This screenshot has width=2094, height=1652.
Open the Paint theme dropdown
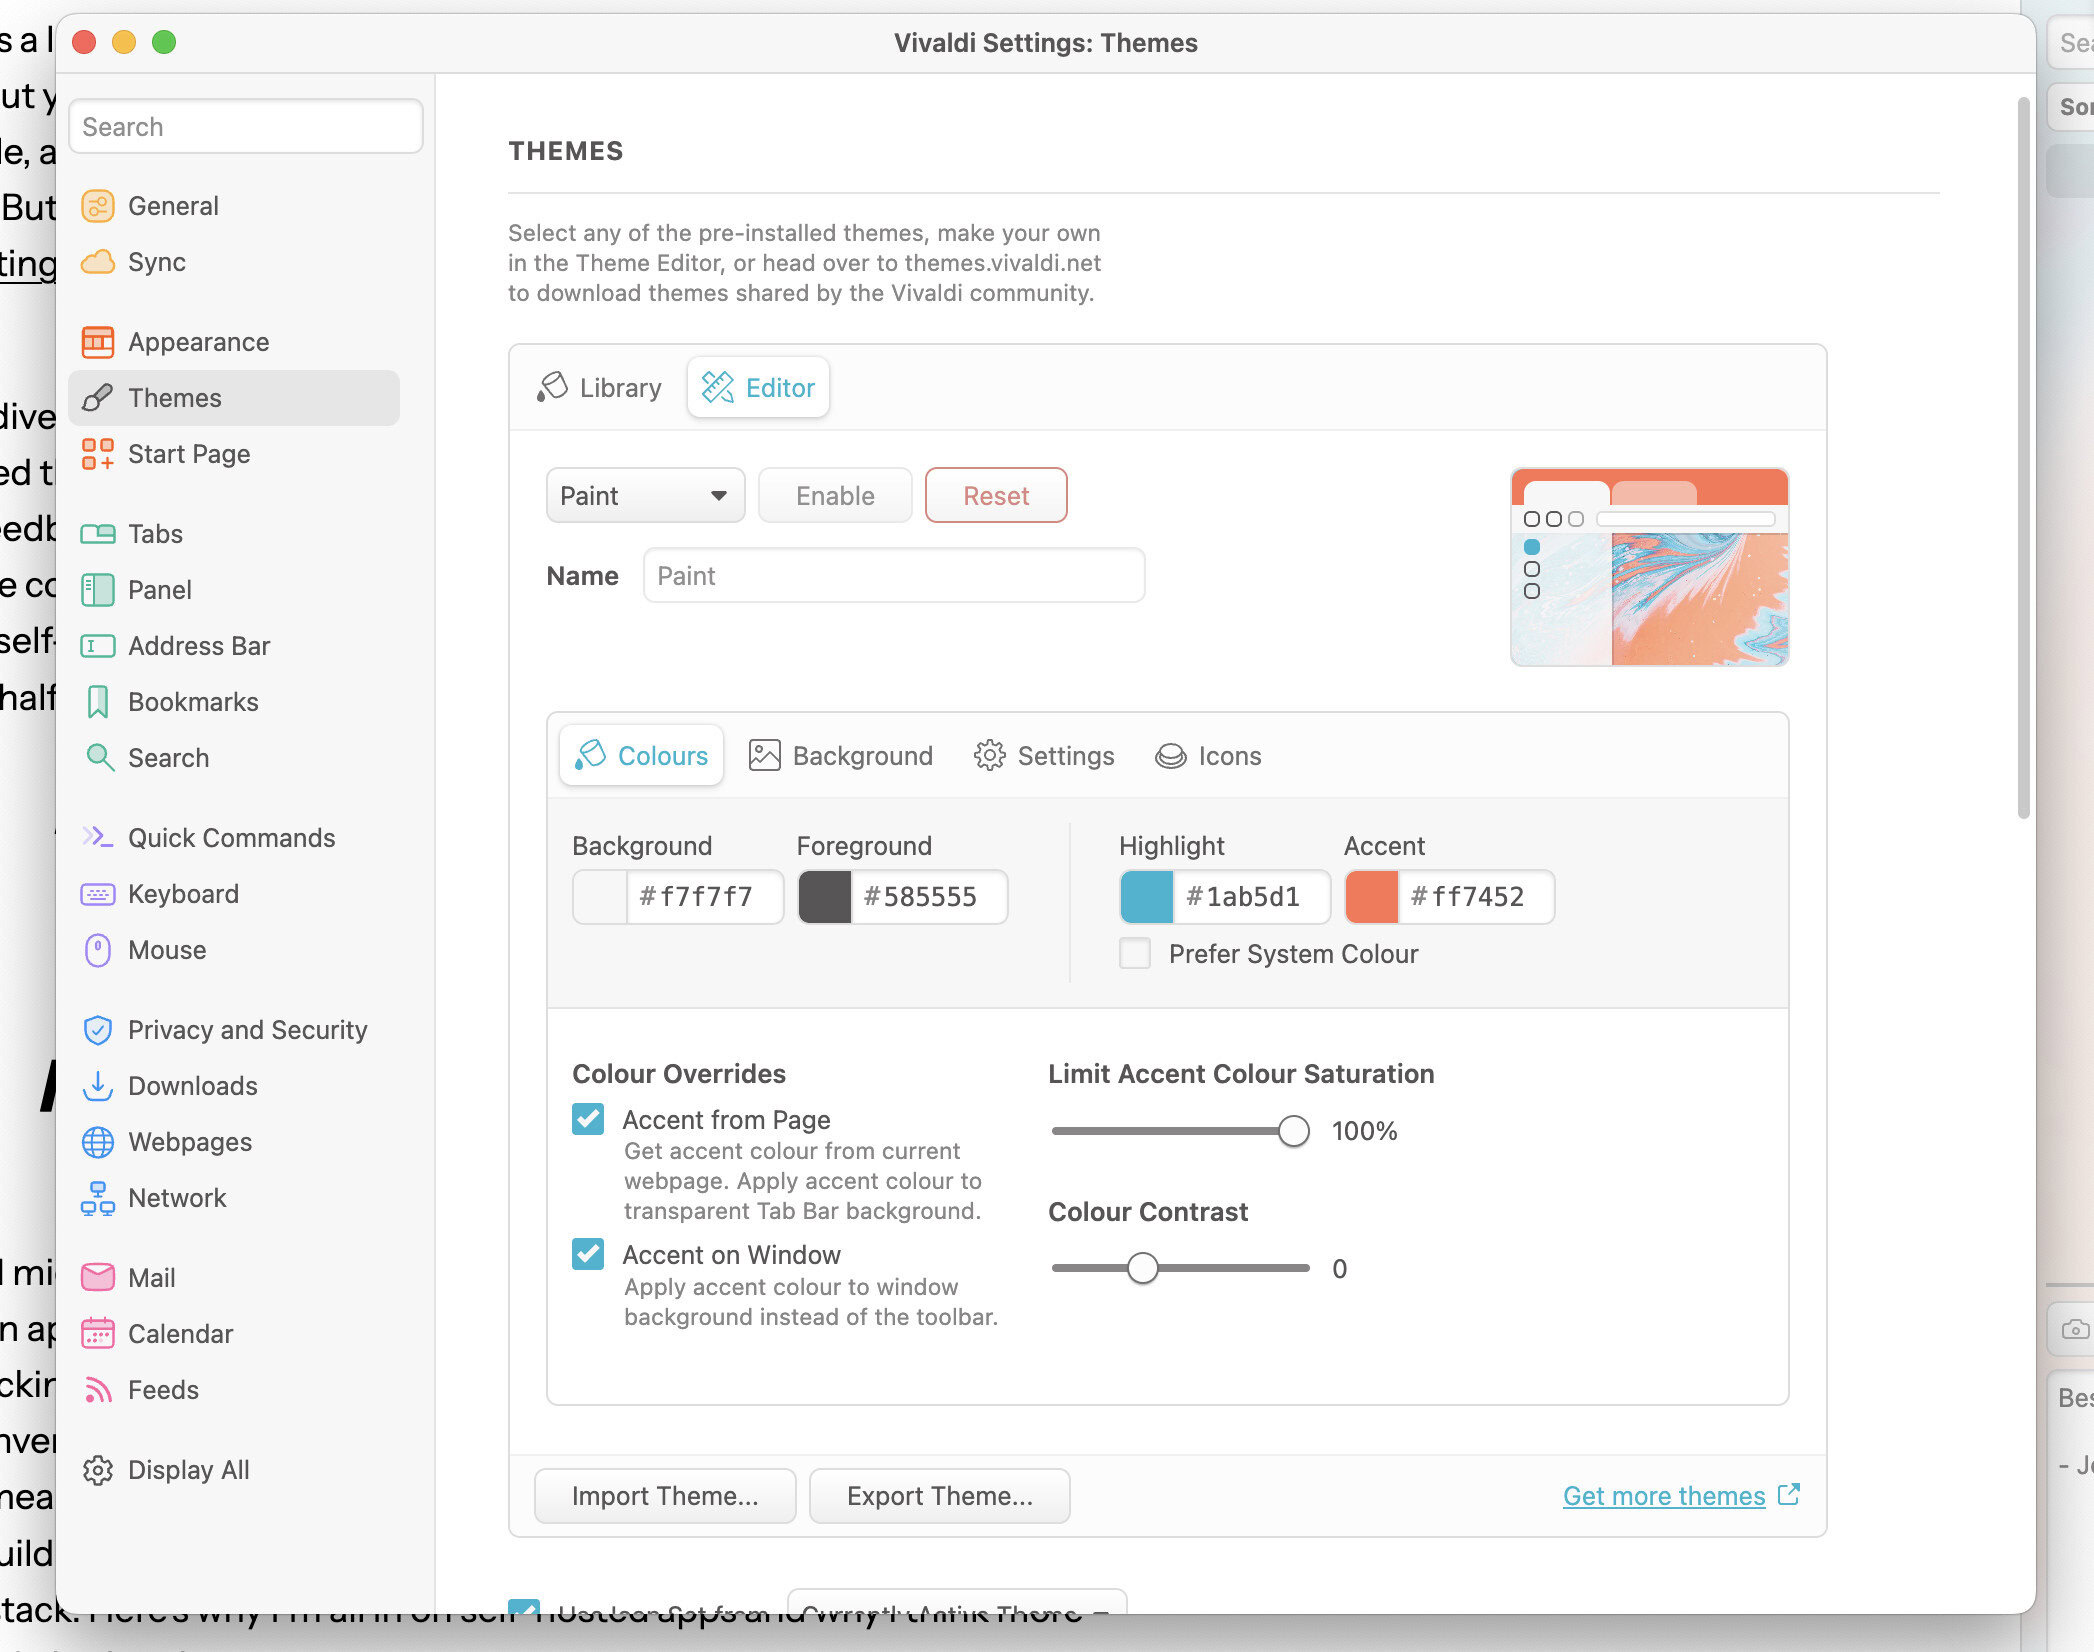[645, 495]
